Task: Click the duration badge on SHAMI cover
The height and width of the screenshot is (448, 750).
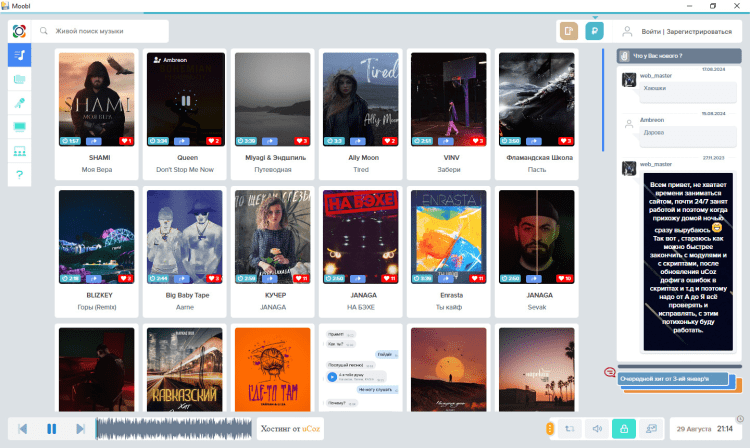Action: 71,141
